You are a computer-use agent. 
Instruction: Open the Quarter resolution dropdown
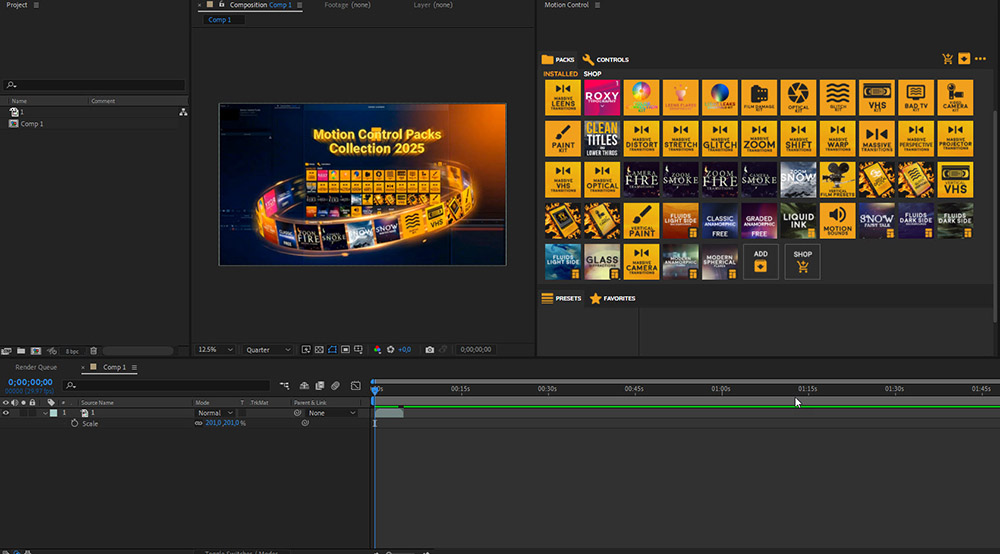pos(269,350)
